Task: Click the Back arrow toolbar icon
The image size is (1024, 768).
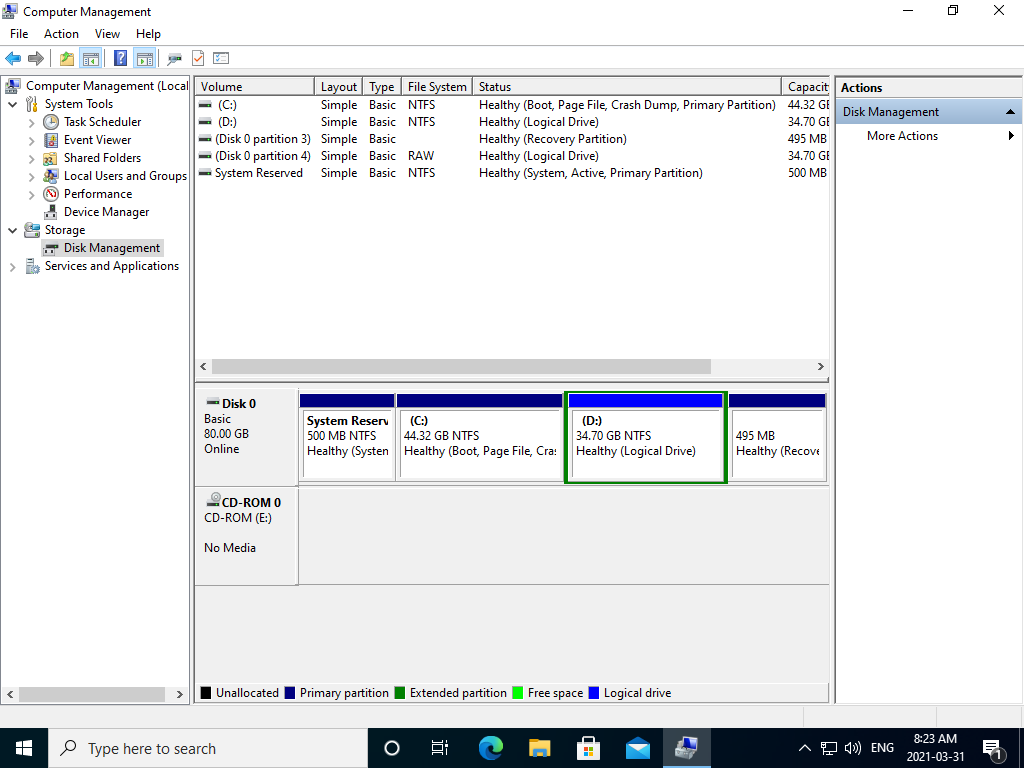Action: click(13, 59)
